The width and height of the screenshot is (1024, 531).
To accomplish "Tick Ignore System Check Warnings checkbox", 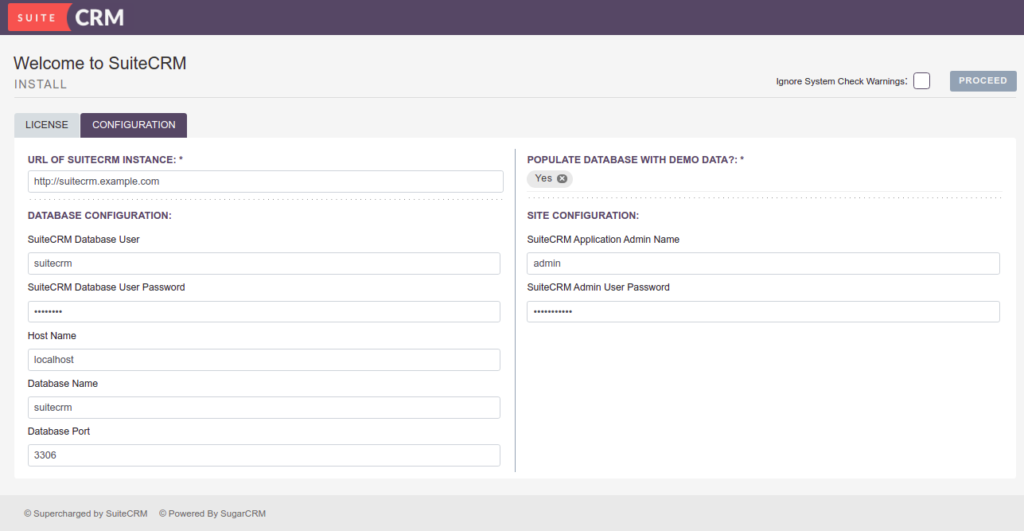I will pyautogui.click(x=921, y=81).
